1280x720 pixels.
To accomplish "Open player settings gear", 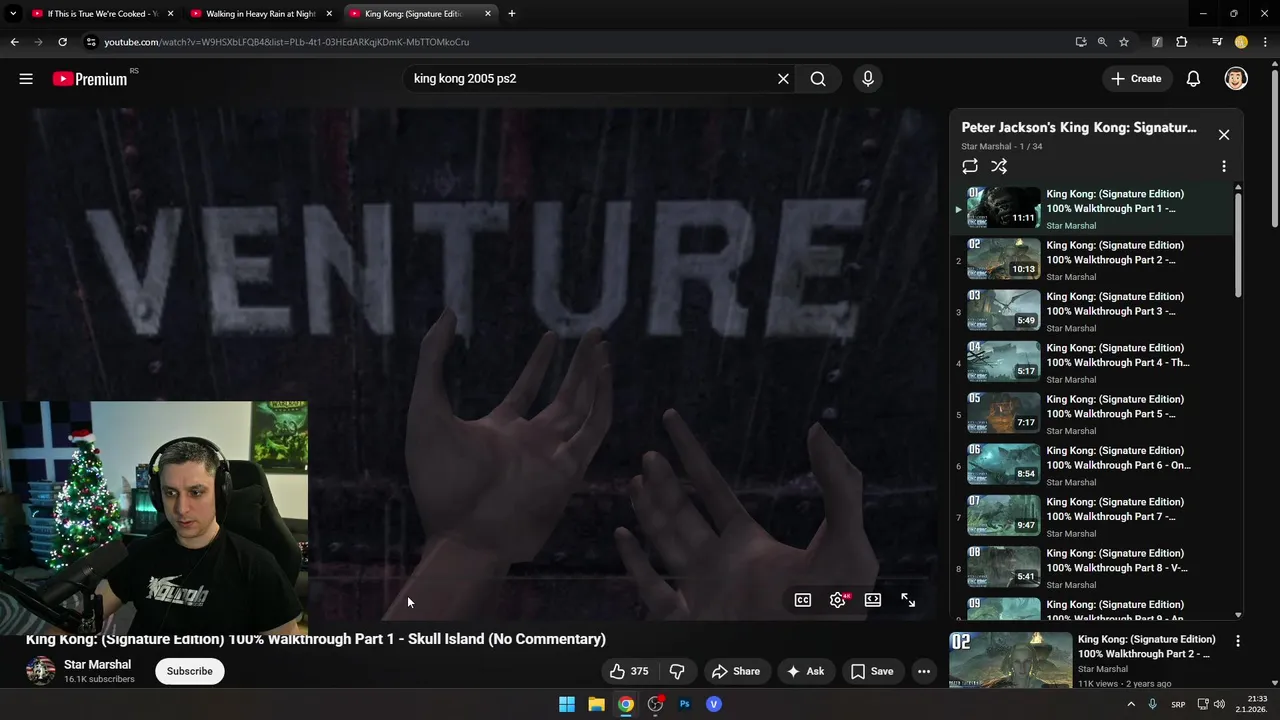I will tap(838, 600).
